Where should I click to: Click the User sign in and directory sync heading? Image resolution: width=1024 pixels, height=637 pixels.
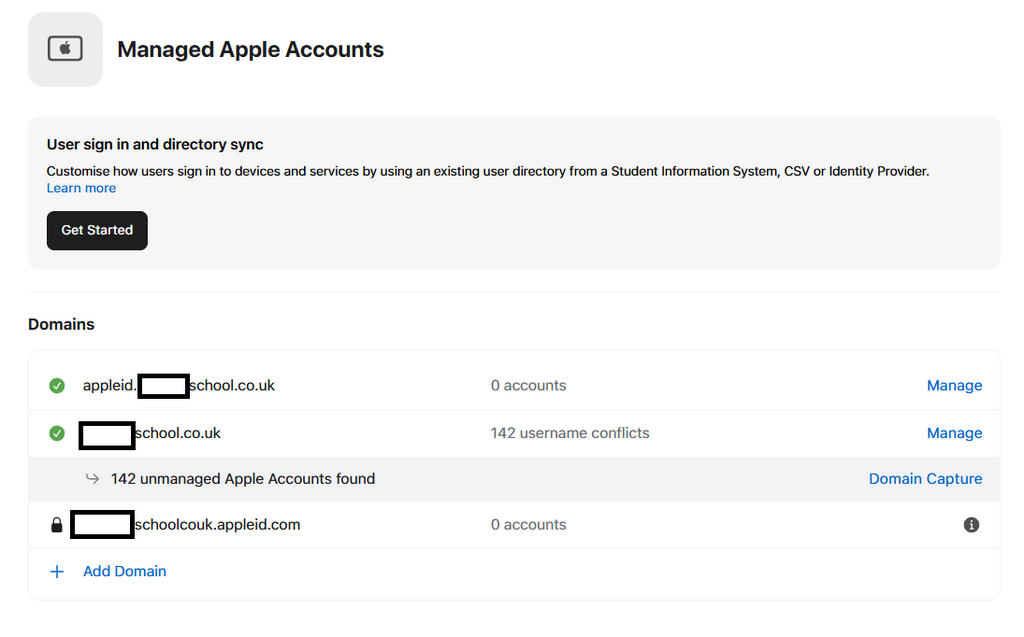click(155, 144)
